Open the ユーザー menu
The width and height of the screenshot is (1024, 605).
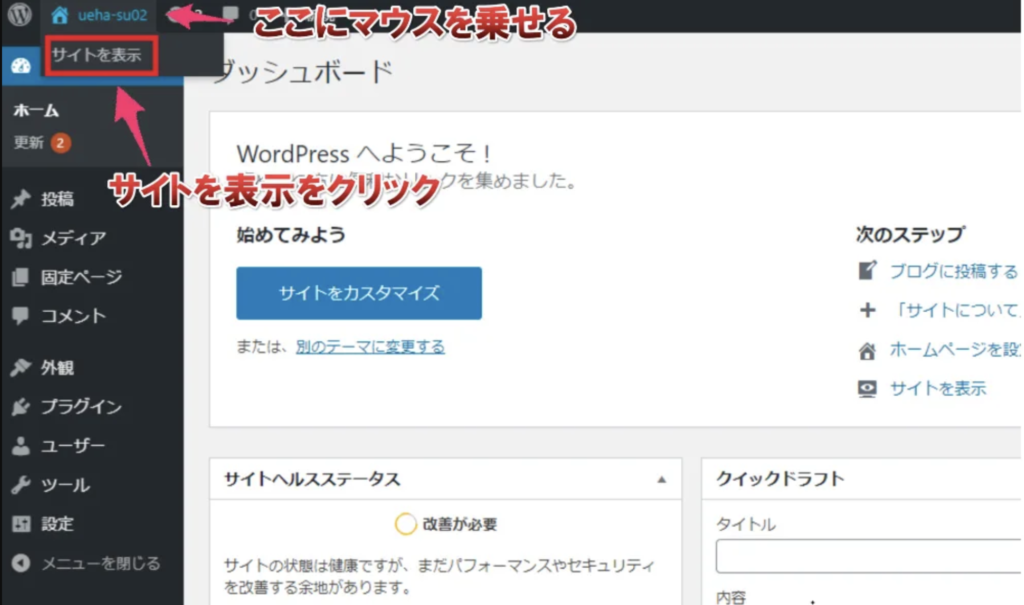pyautogui.click(x=73, y=446)
